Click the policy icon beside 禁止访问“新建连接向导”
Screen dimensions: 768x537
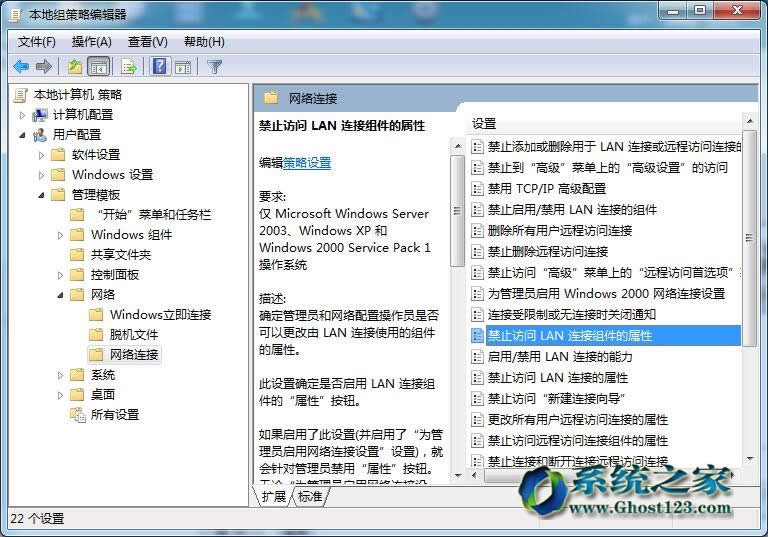(477, 398)
